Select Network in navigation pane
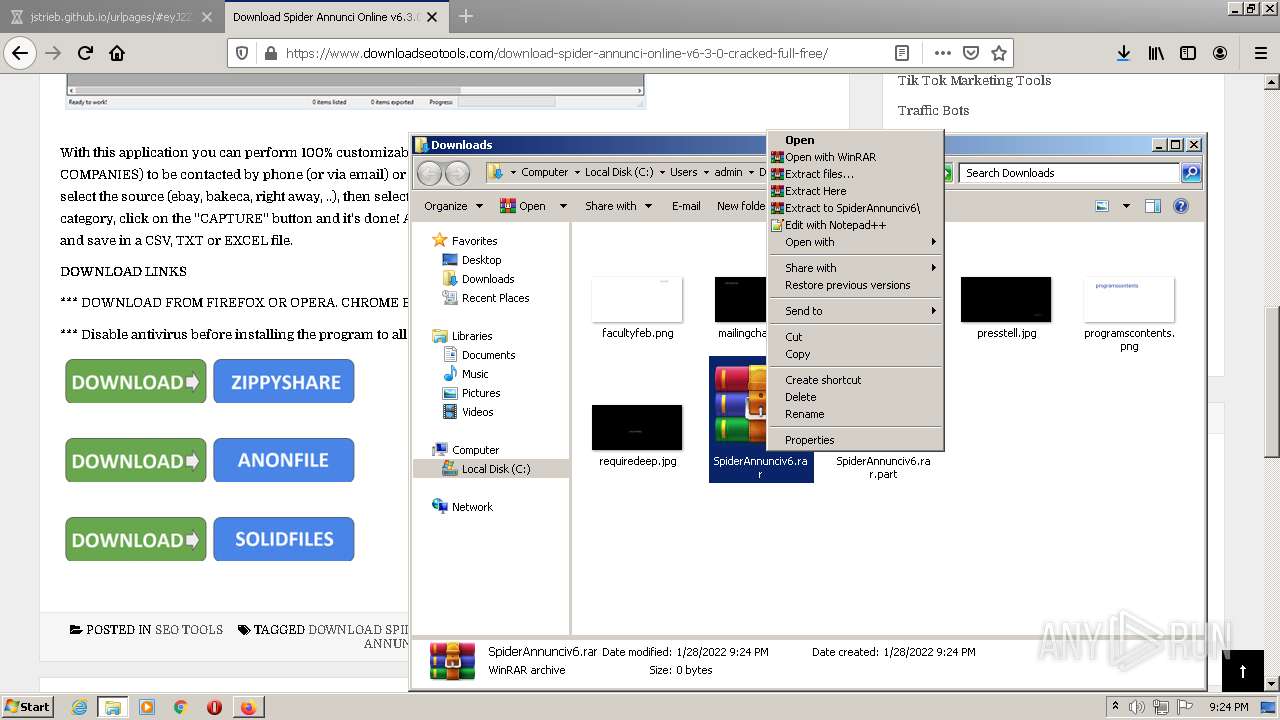Image resolution: width=1280 pixels, height=720 pixels. pos(472,507)
